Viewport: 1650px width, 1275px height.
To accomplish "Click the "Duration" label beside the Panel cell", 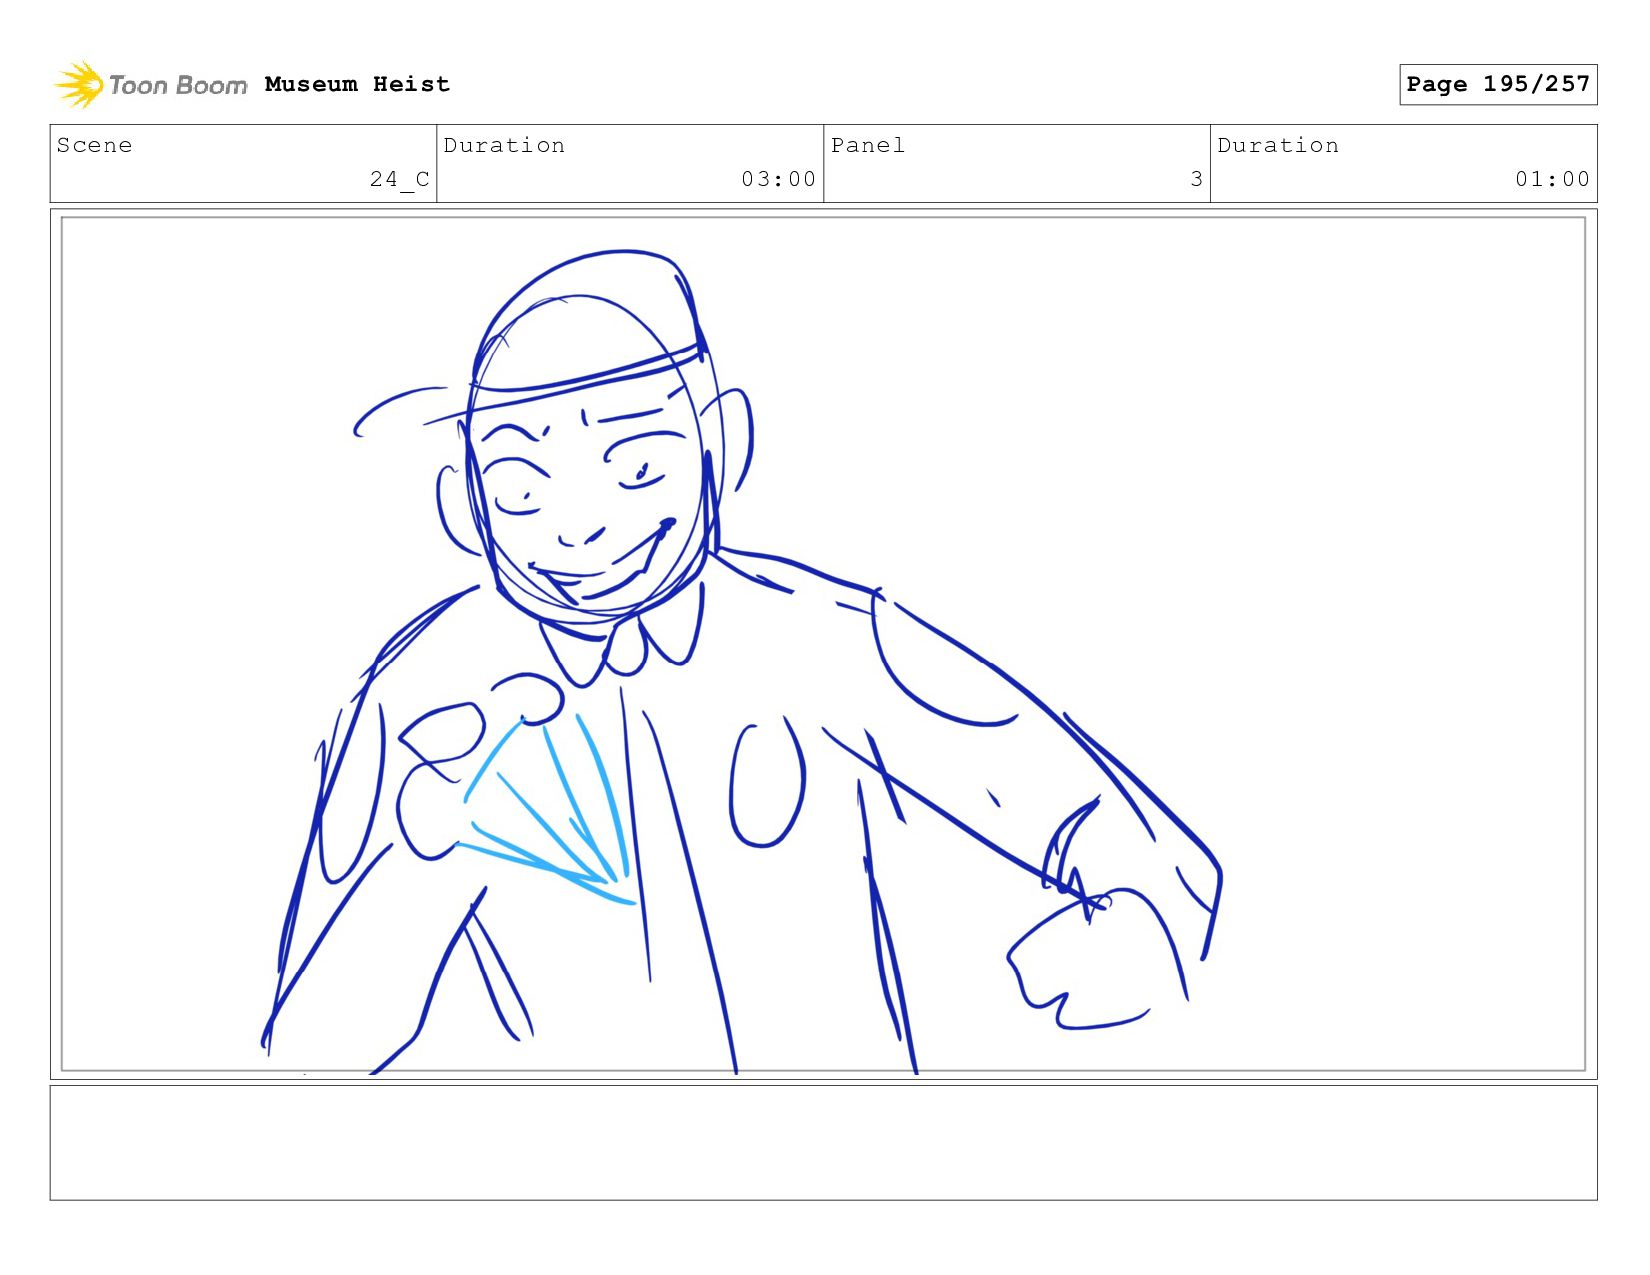I will click(x=1278, y=145).
